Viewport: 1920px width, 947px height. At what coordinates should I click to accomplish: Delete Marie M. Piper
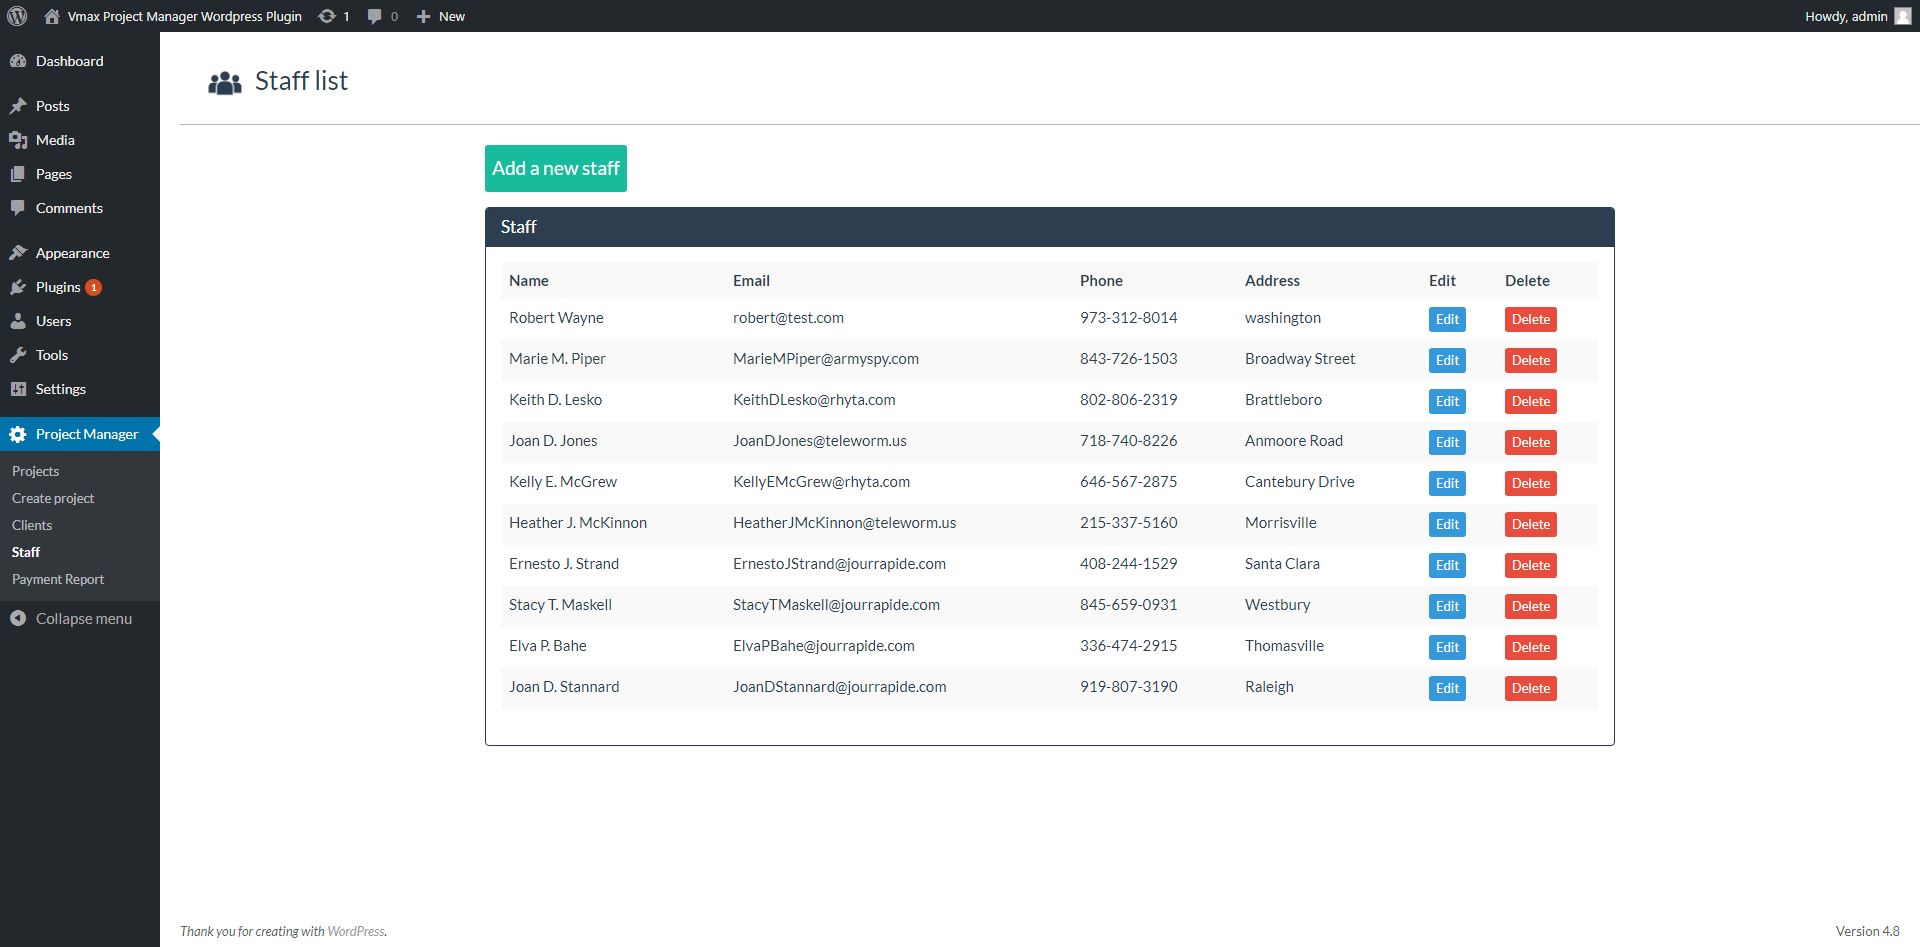pos(1531,360)
